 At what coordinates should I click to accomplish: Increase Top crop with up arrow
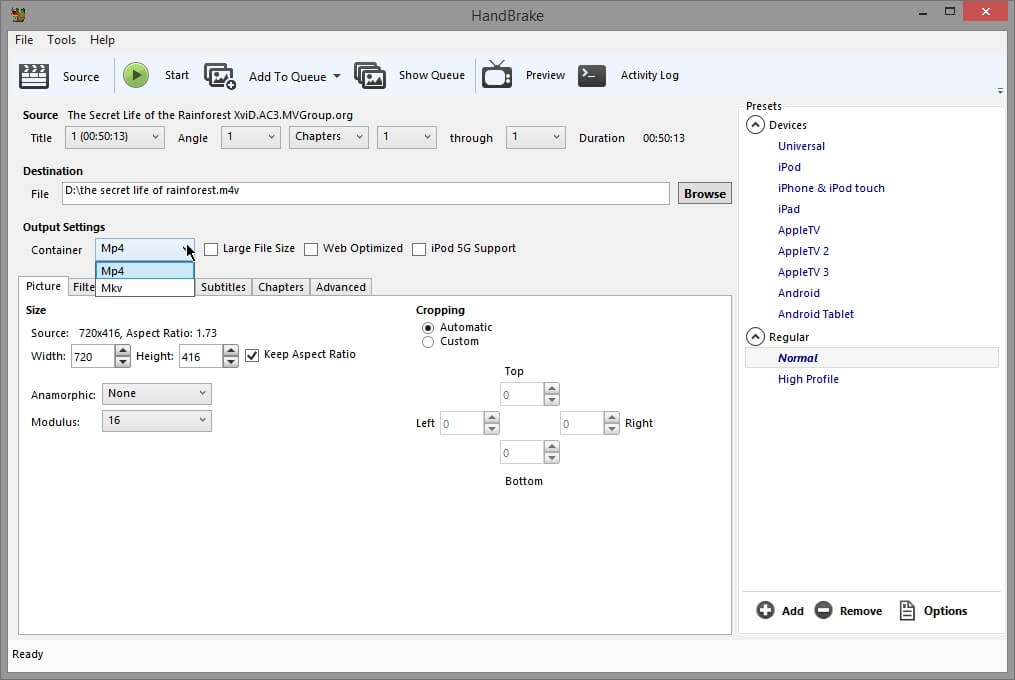click(552, 389)
